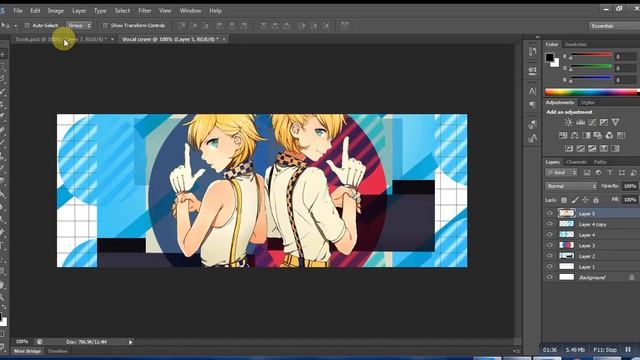Pause the screen recording
The width and height of the screenshot is (640, 360).
(x=628, y=350)
